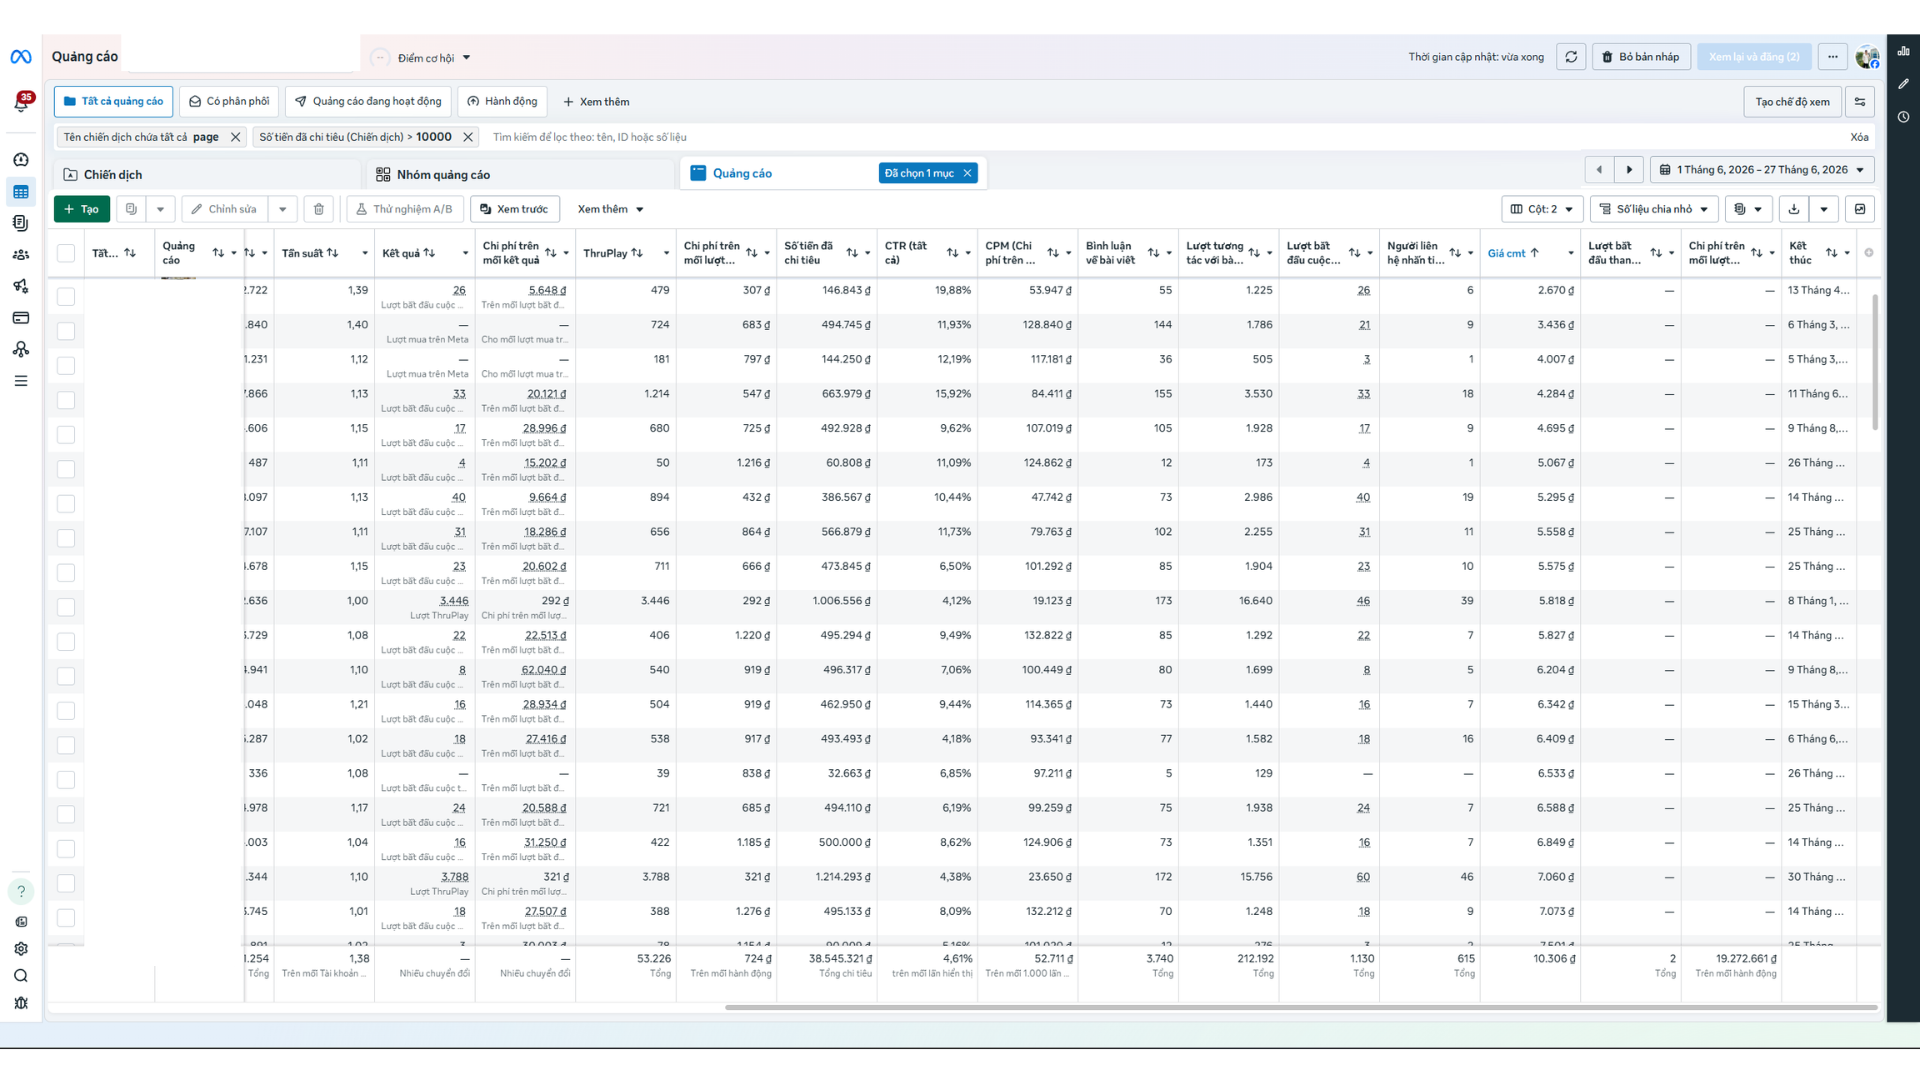This screenshot has width=1920, height=1080.
Task: Click the vertical scrollbar beside the table
Action: click(x=1875, y=360)
